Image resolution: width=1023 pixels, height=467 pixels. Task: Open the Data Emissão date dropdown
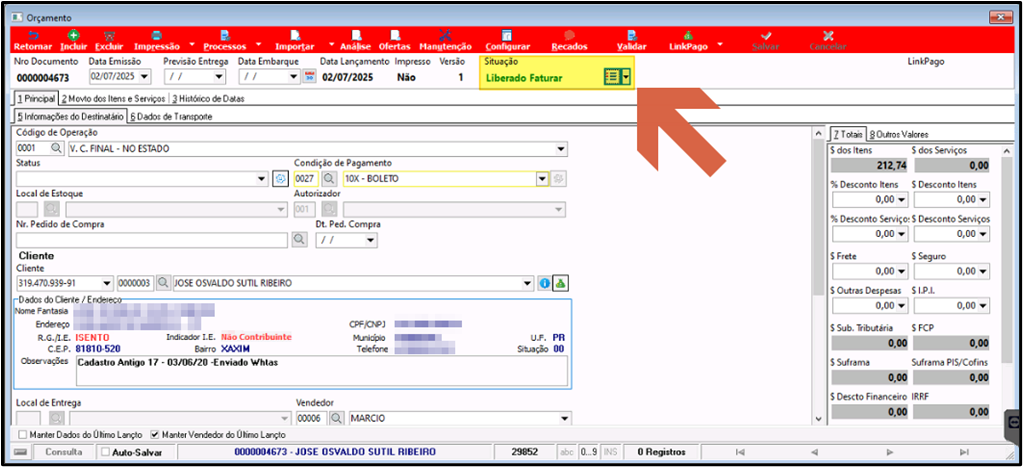pos(144,78)
